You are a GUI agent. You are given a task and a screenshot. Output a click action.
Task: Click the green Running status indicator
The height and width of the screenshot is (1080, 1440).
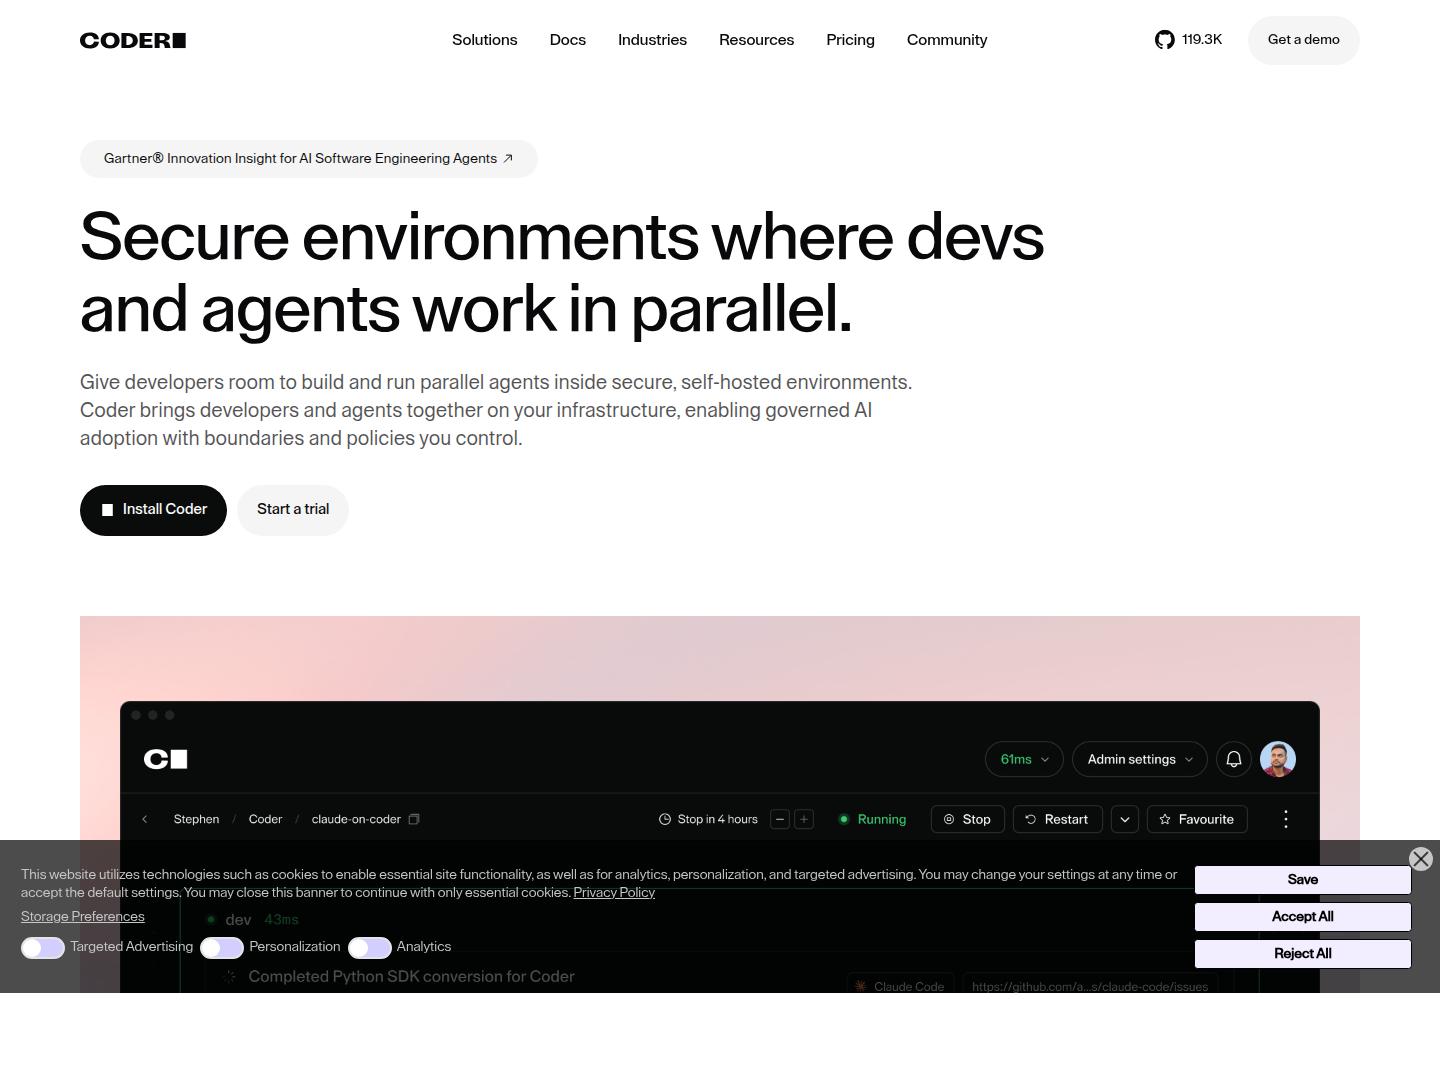click(x=873, y=819)
